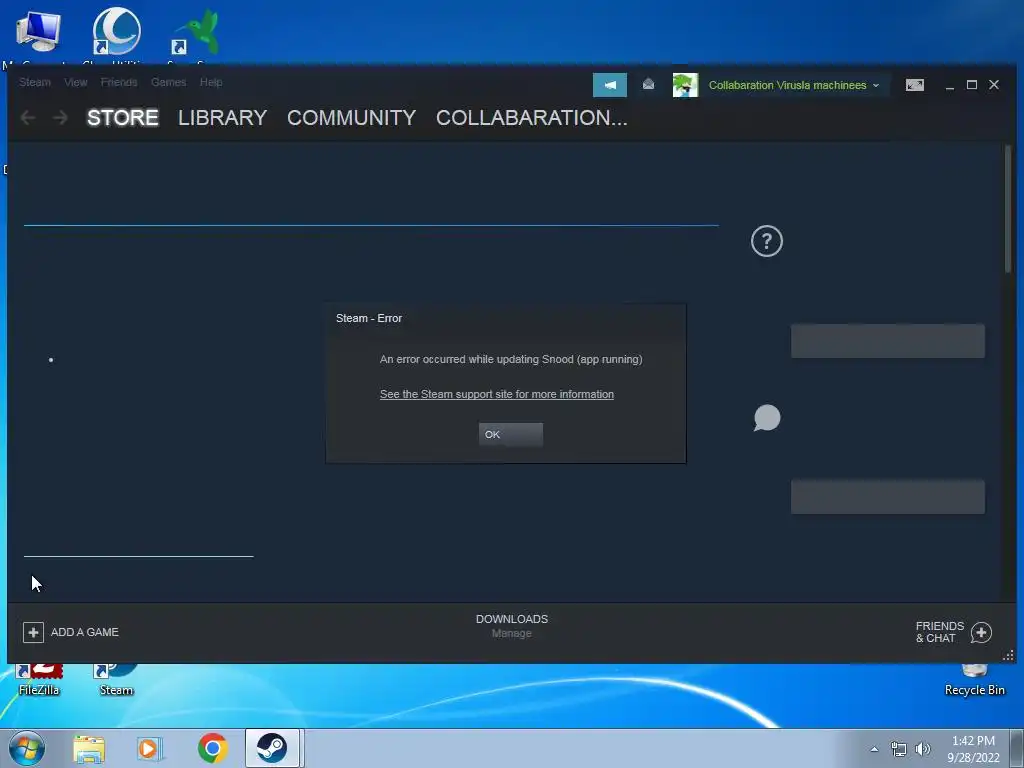Follow the Steam support site link
1024x768 pixels.
coord(496,394)
